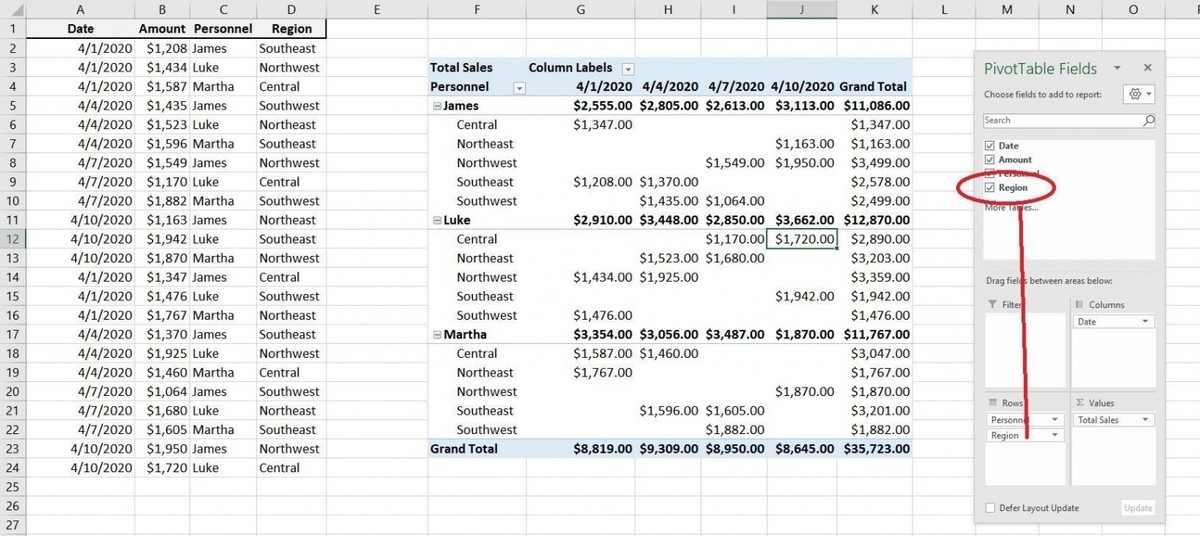
Task: Click the Grand Total value $35,723.00
Action: click(875, 449)
